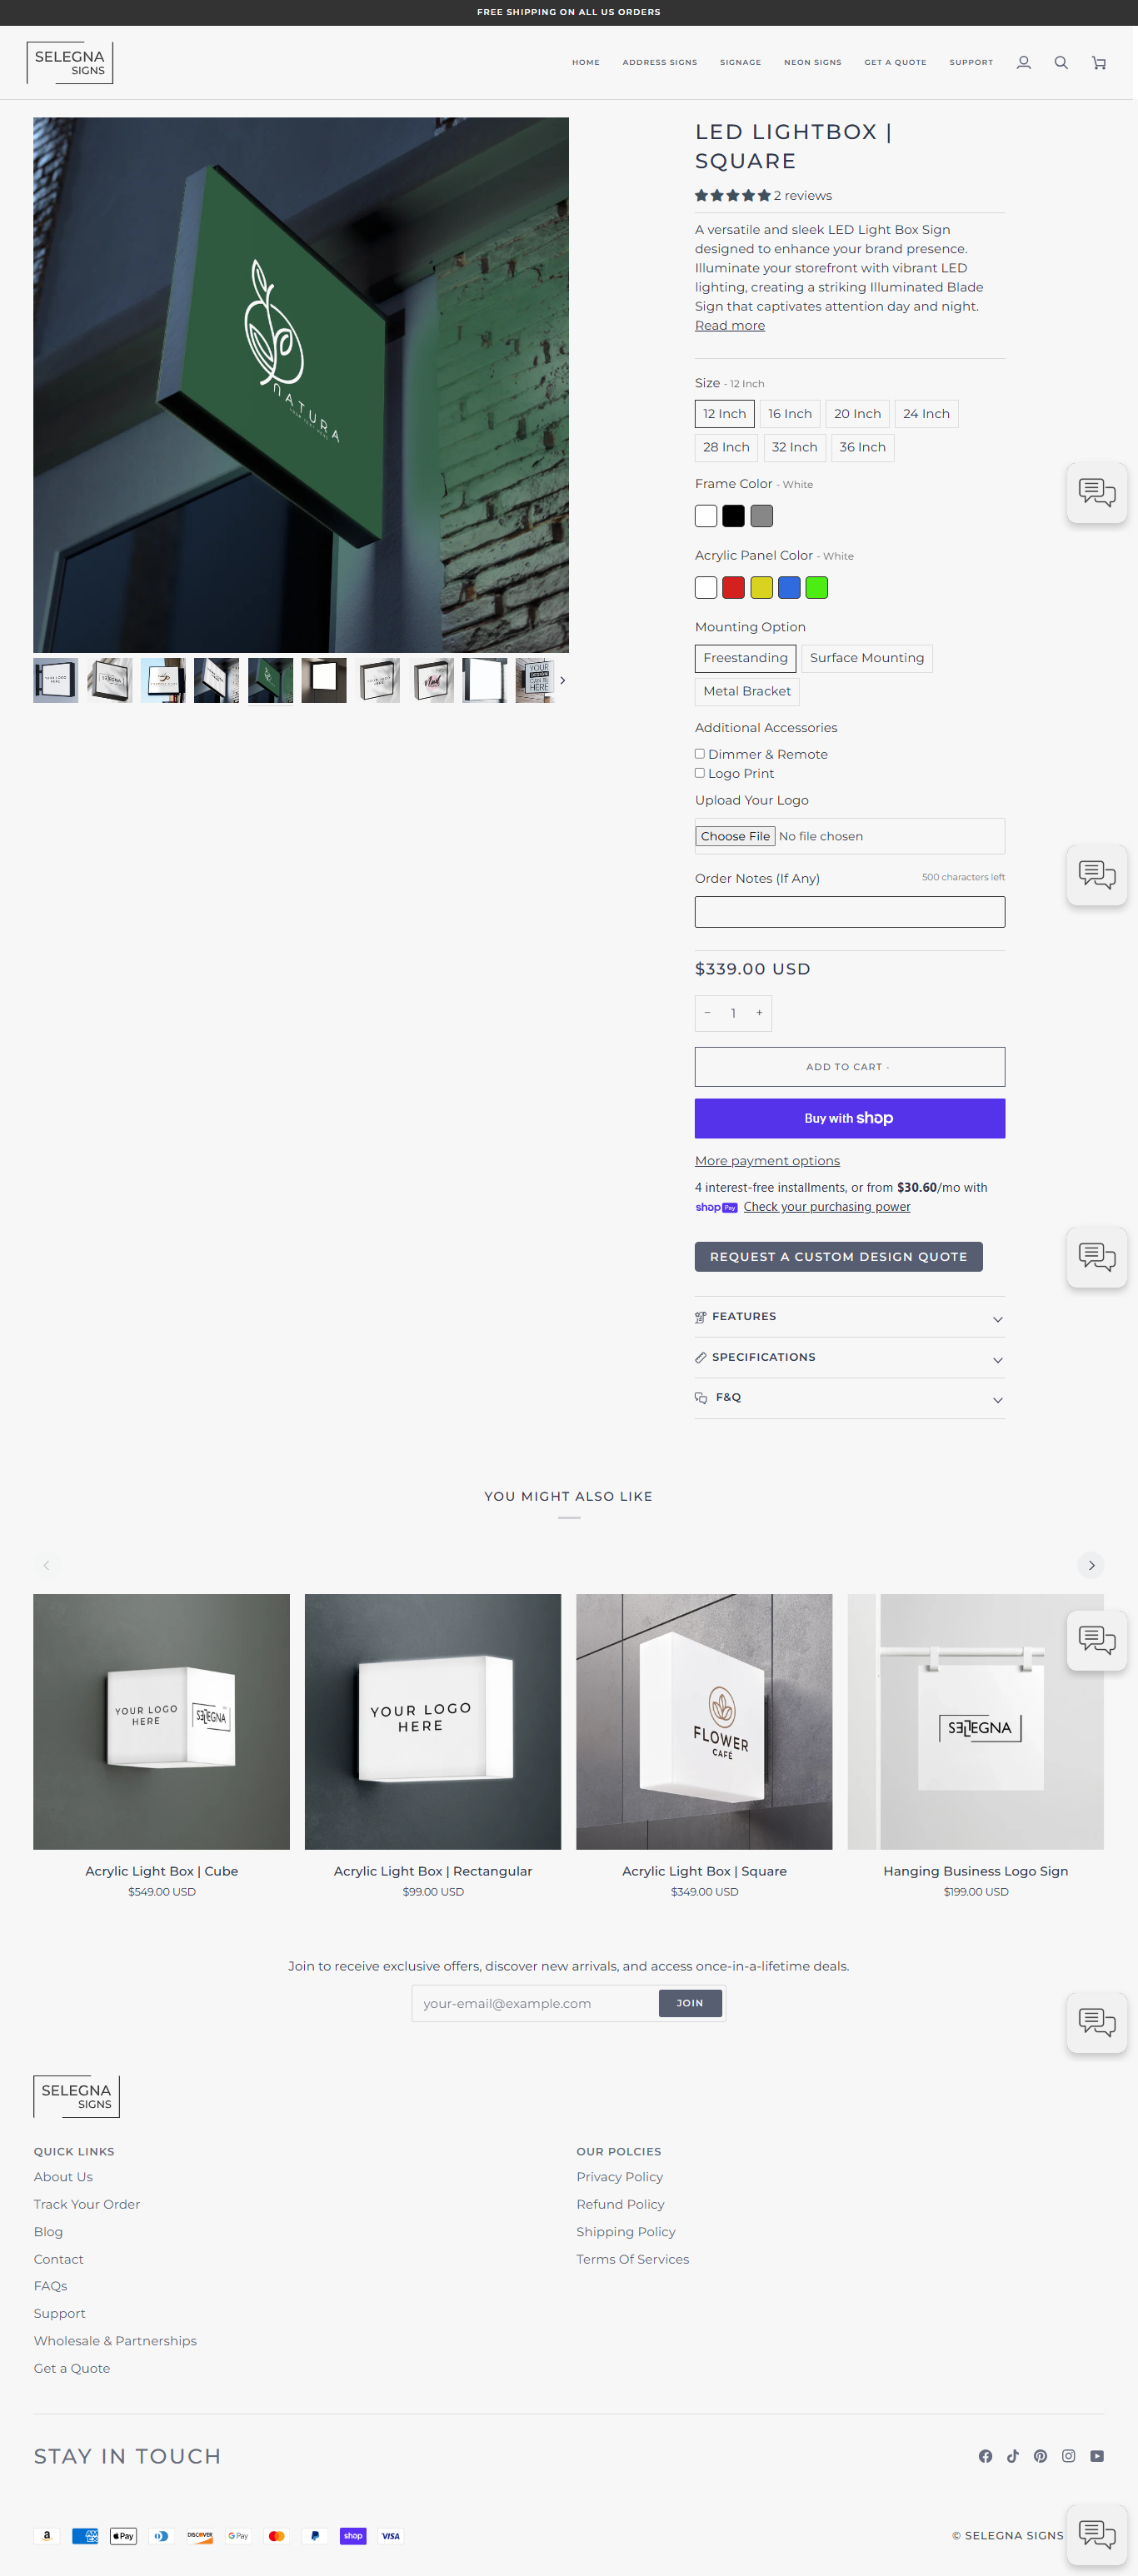This screenshot has width=1138, height=2576.
Task: Open the Neon Signs menu
Action: pyautogui.click(x=812, y=63)
